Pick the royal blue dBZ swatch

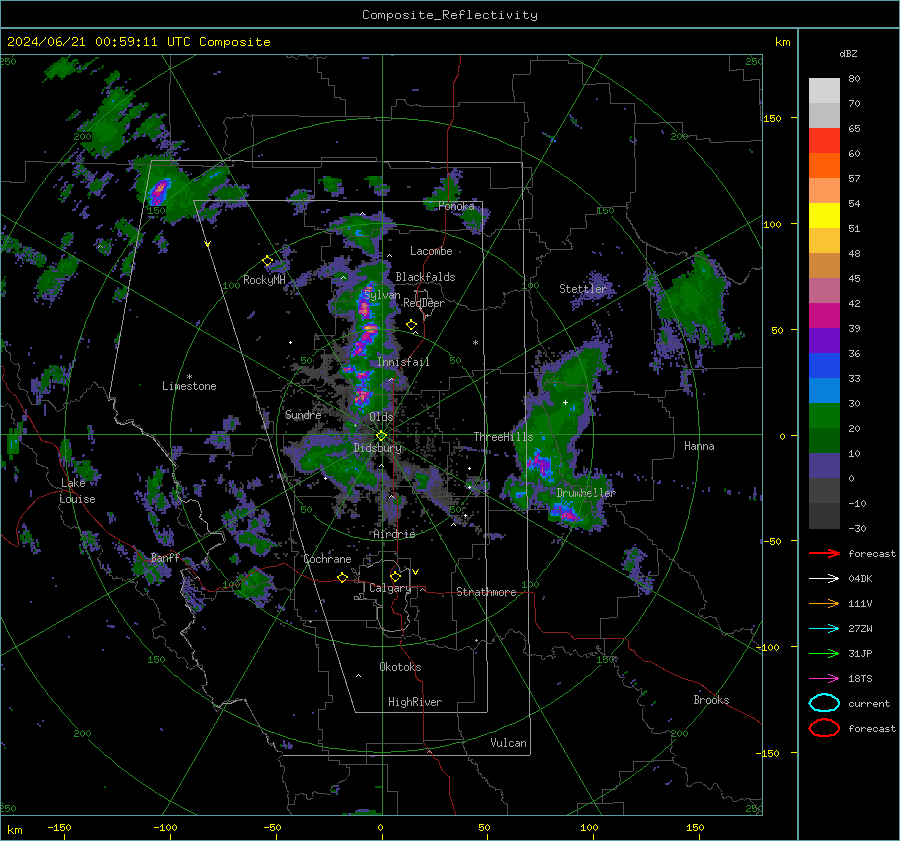[x=824, y=365]
